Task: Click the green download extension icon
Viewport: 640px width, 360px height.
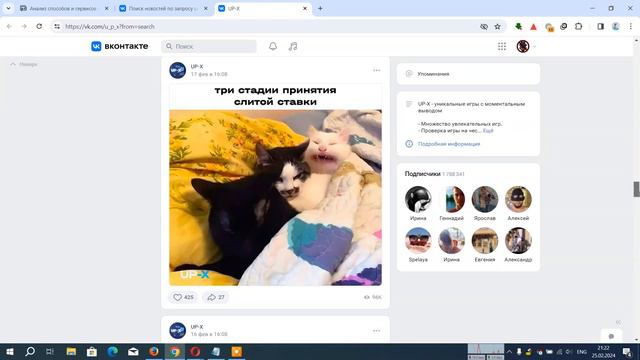Action: pyautogui.click(x=518, y=27)
